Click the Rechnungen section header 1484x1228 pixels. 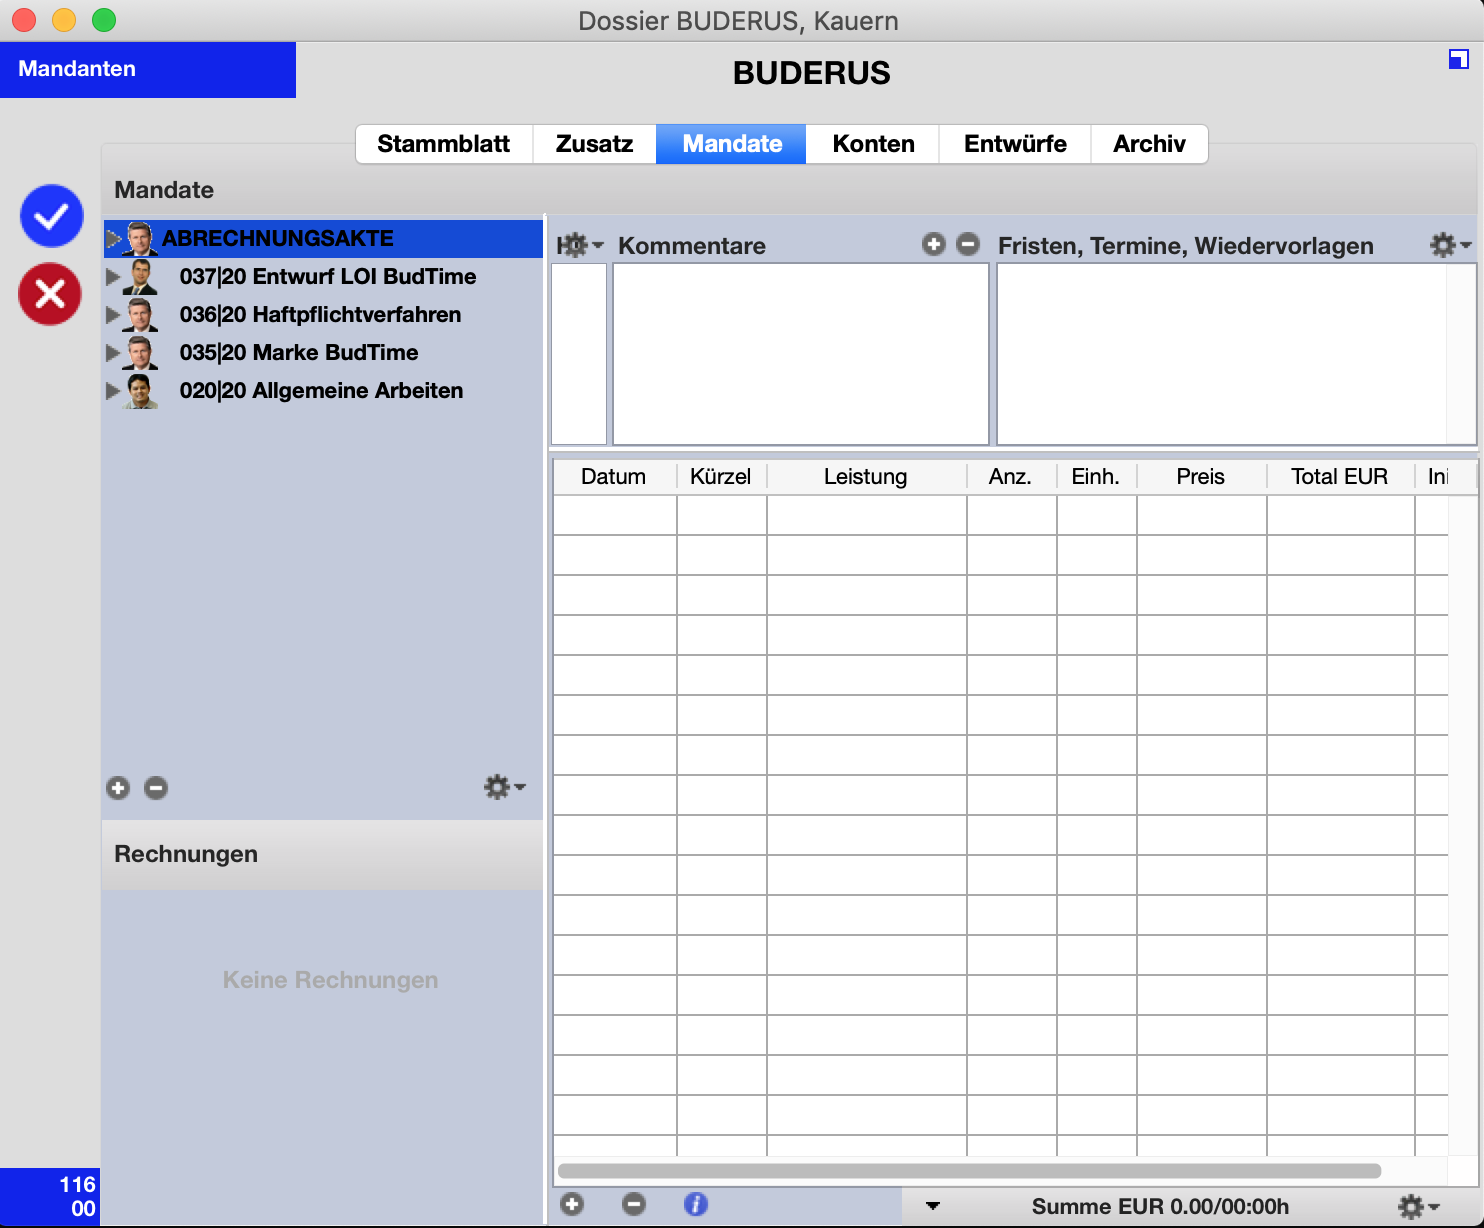[322, 855]
